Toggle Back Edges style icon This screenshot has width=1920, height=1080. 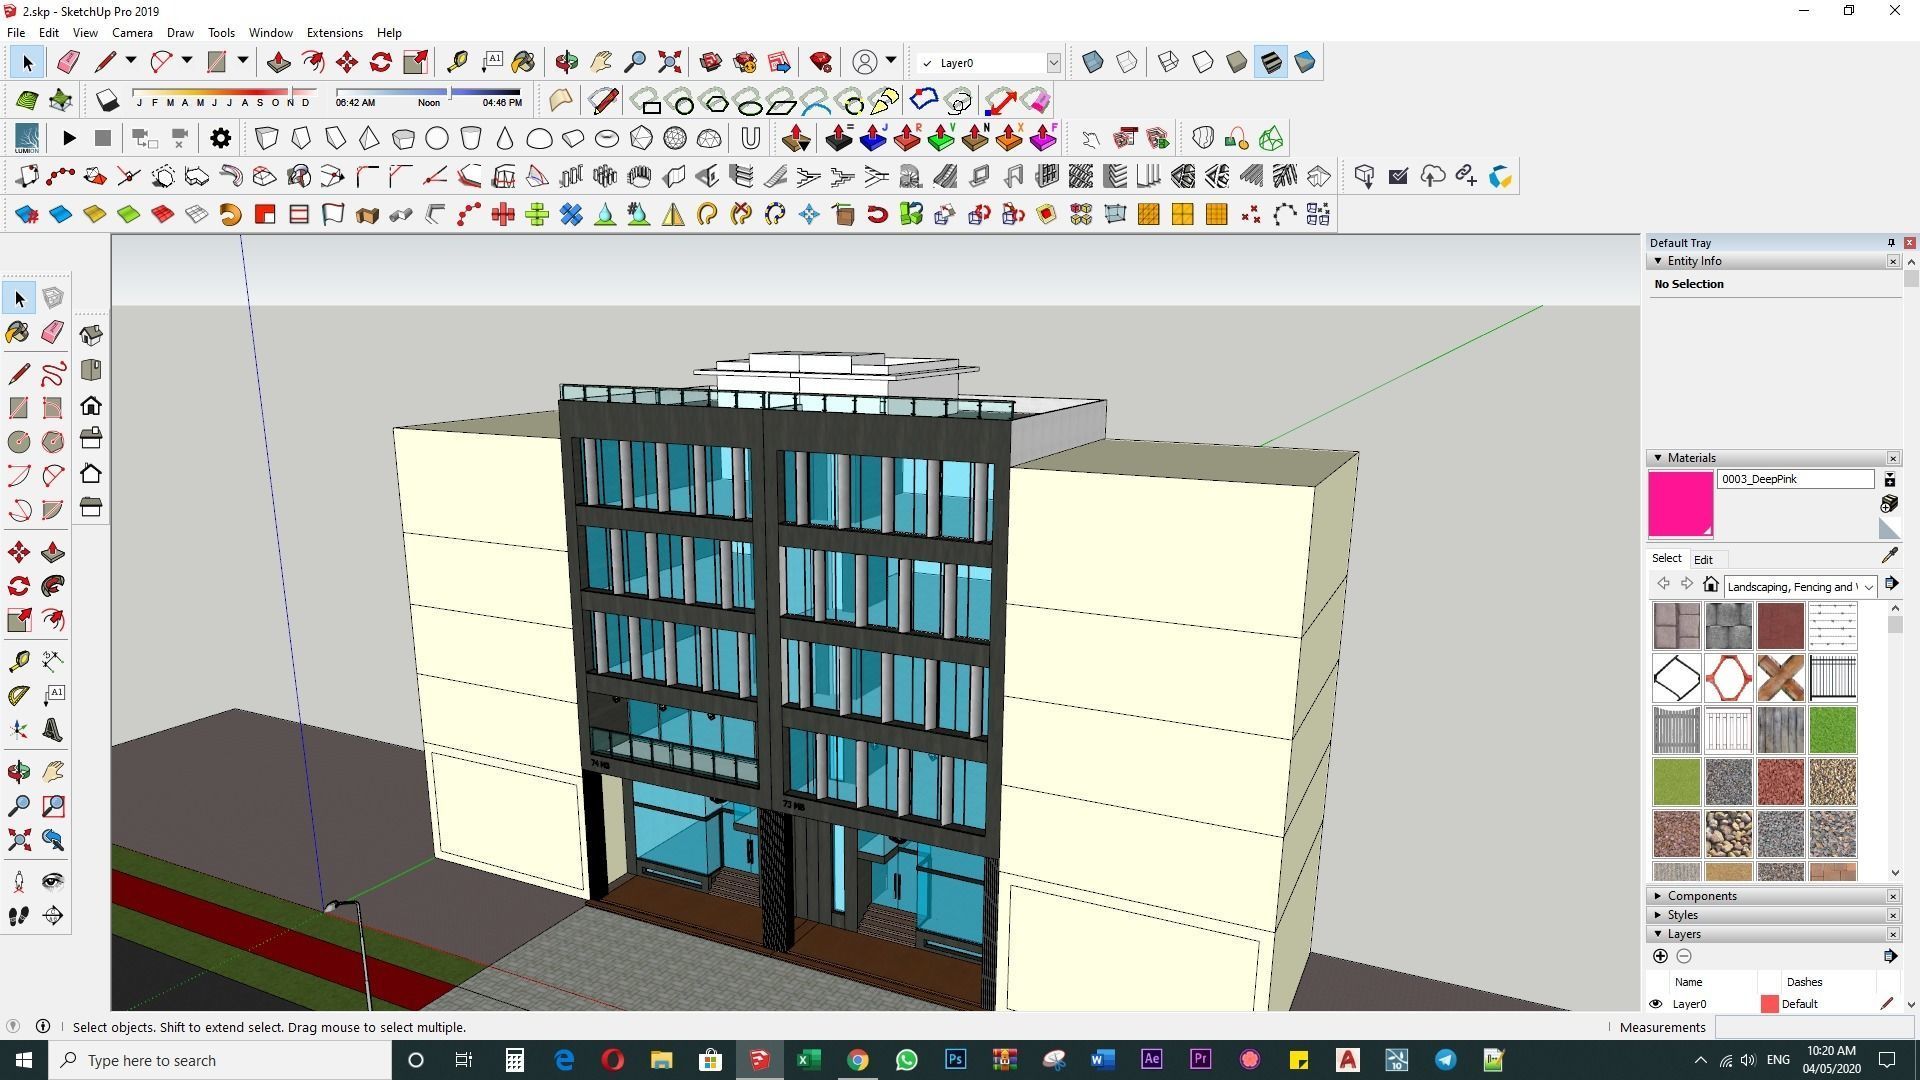(1127, 62)
